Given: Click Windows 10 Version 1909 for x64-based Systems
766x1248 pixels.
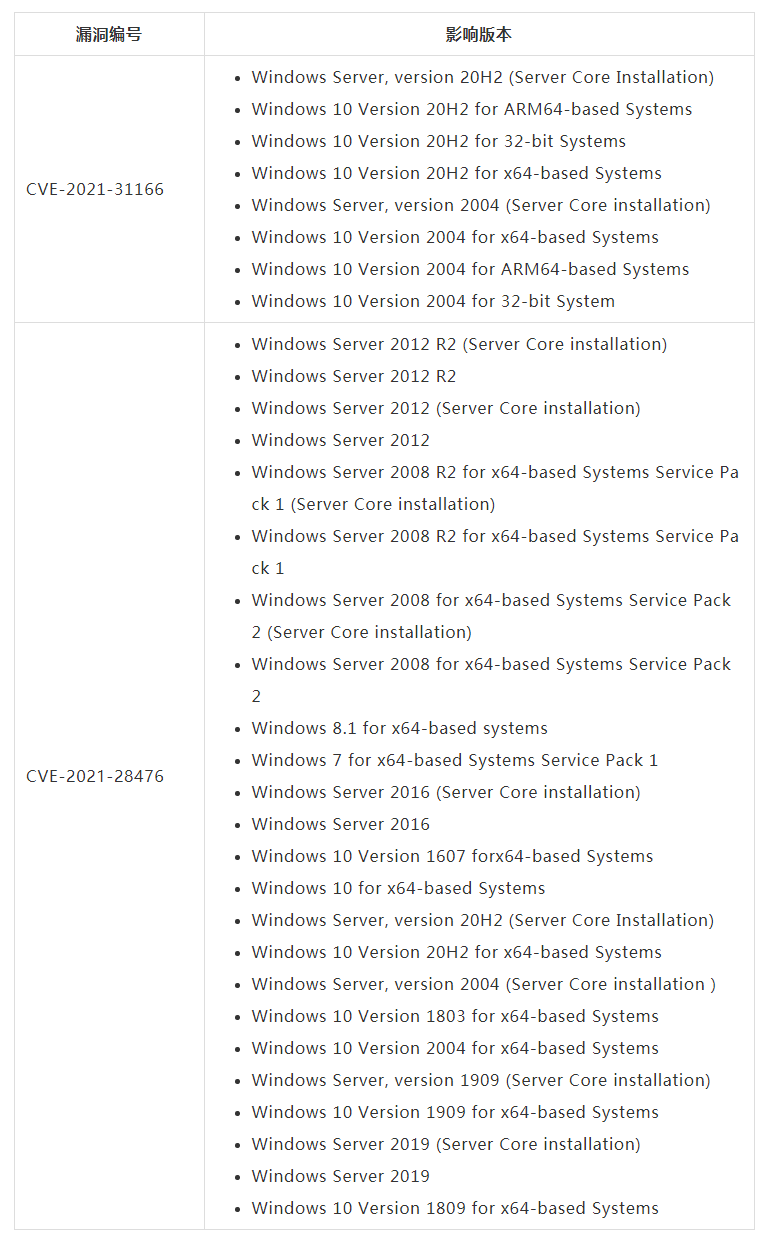Looking at the screenshot, I should (x=455, y=1112).
